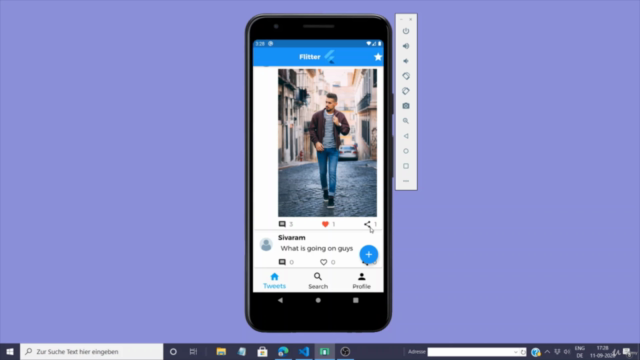Open File Explorer from taskbar
This screenshot has width=640, height=360.
221,351
